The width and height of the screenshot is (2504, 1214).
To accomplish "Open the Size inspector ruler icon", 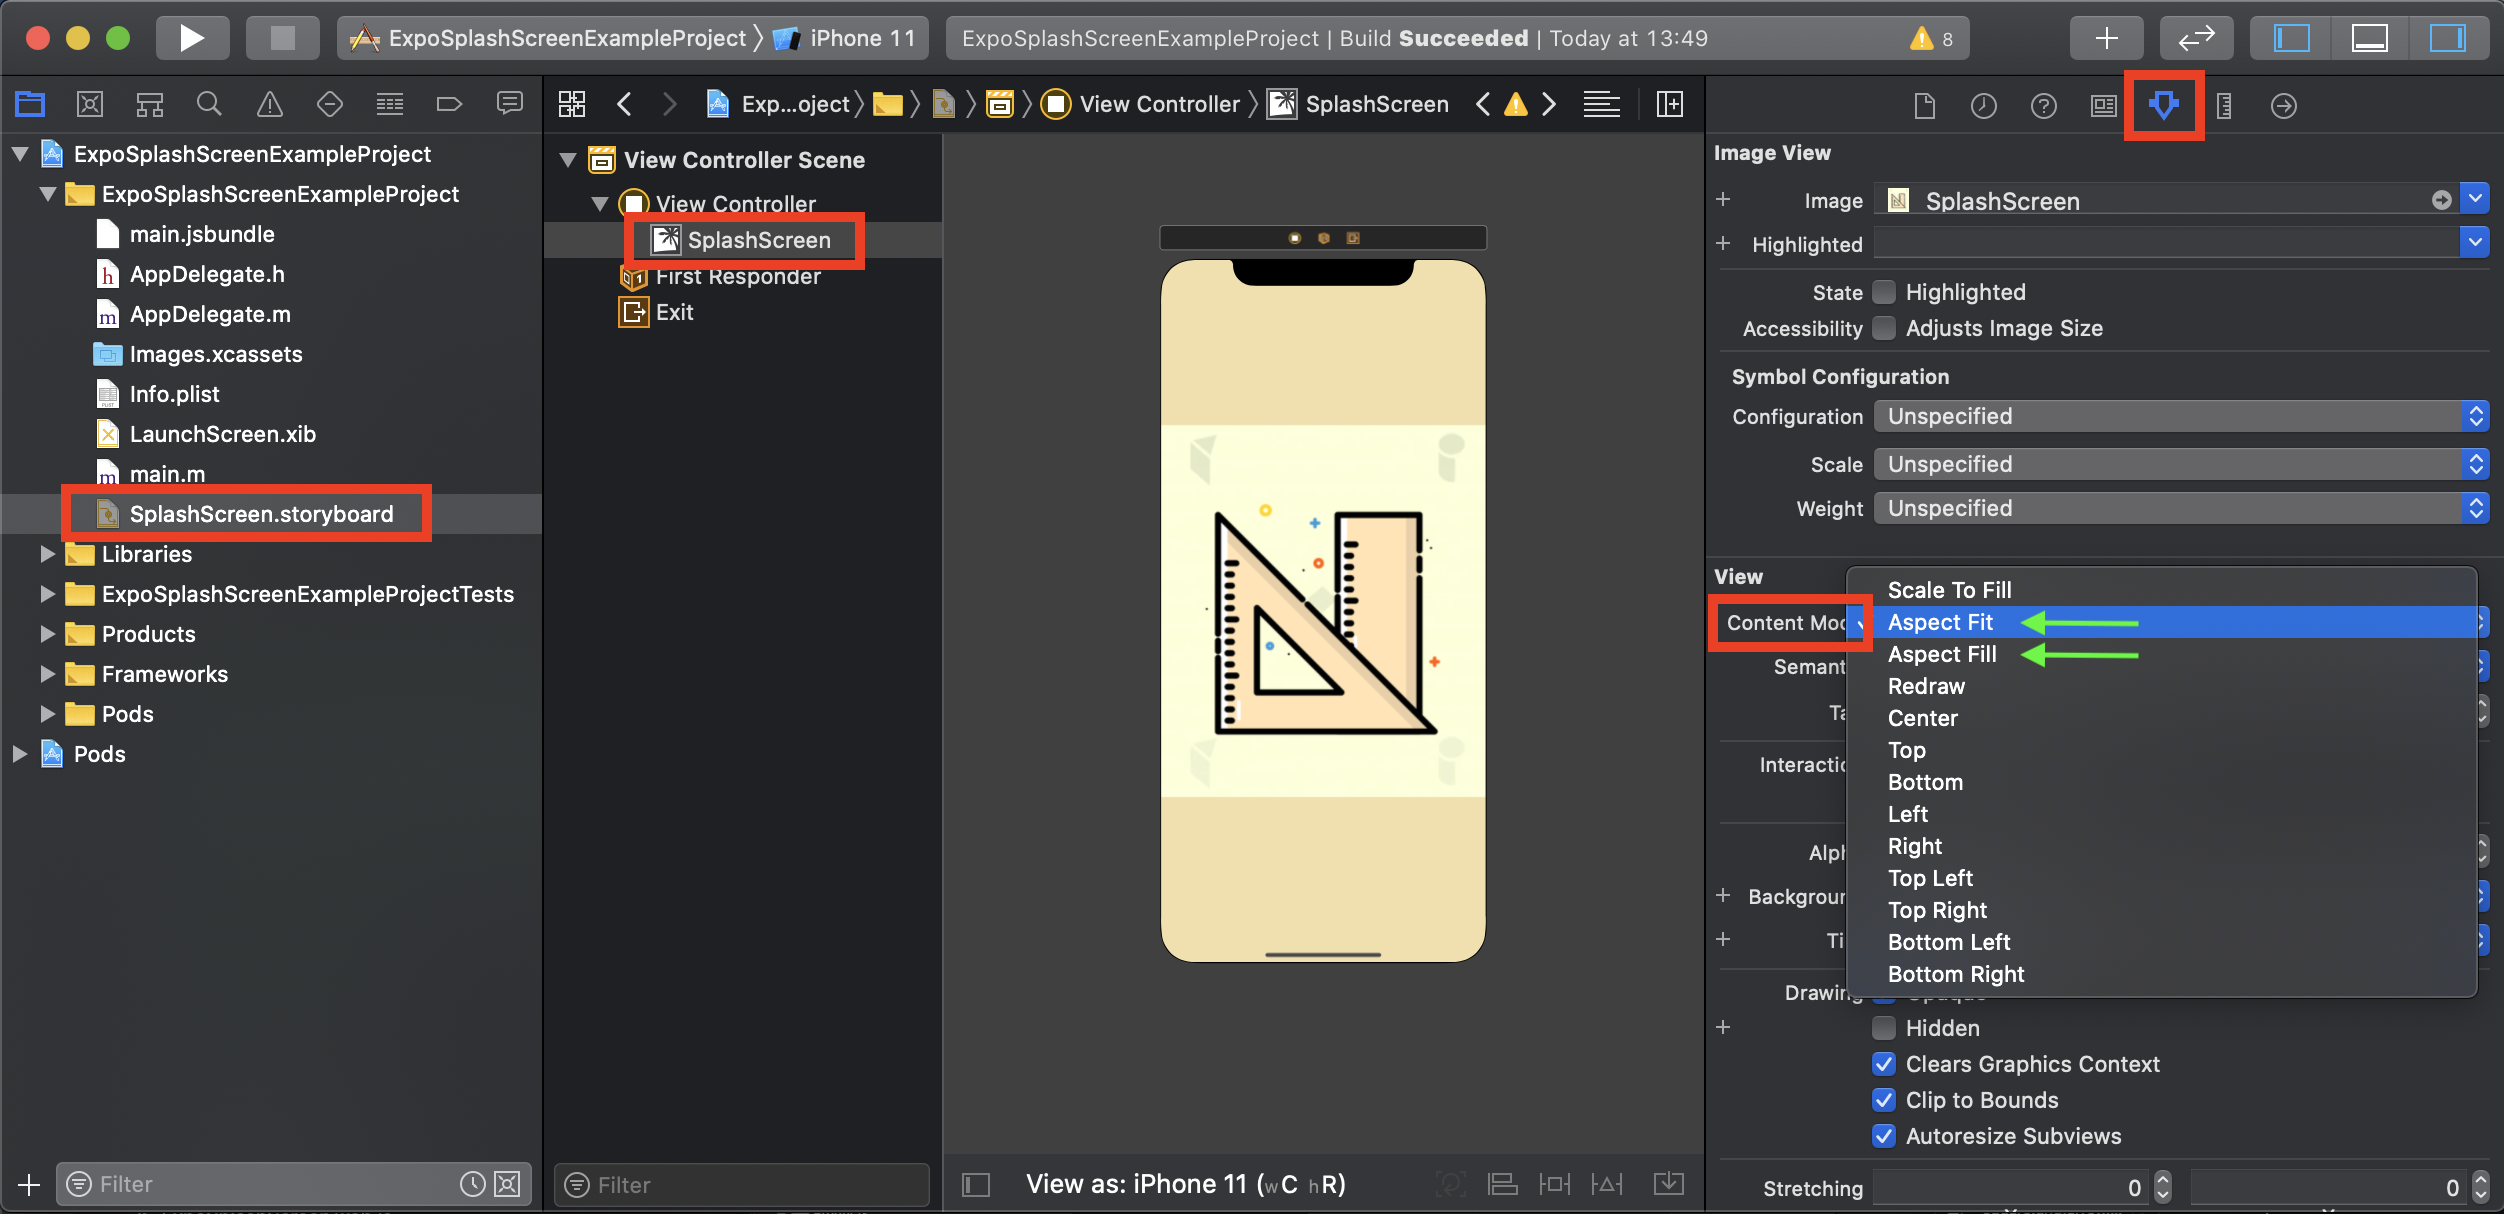I will 2224,105.
